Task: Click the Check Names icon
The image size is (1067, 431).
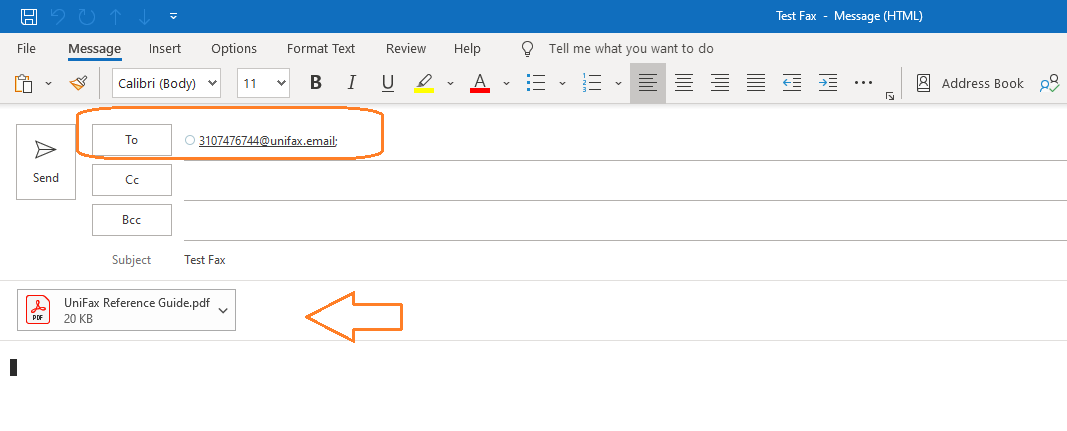Action: click(x=1049, y=83)
